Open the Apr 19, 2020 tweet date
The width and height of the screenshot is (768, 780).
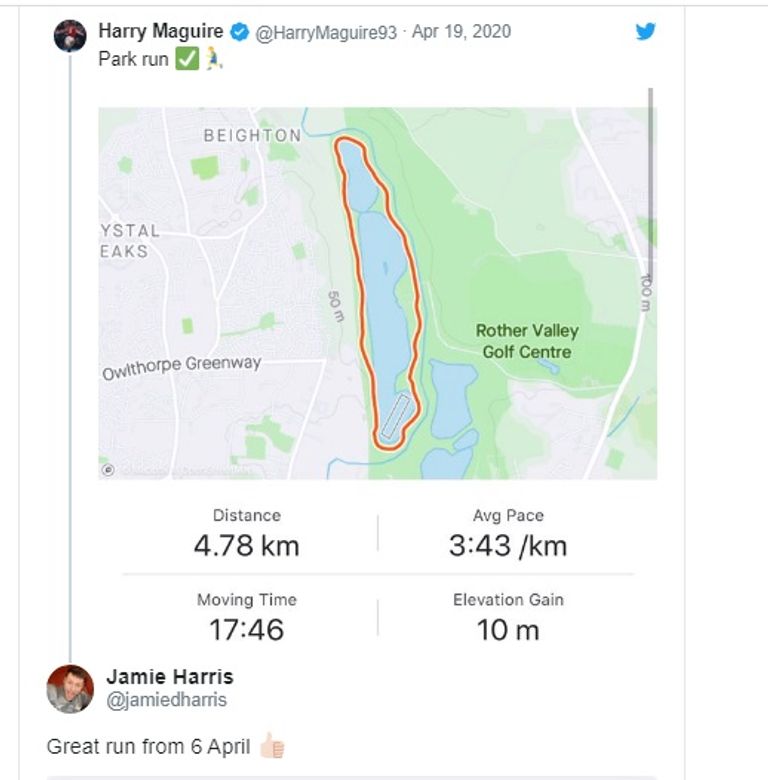point(461,32)
